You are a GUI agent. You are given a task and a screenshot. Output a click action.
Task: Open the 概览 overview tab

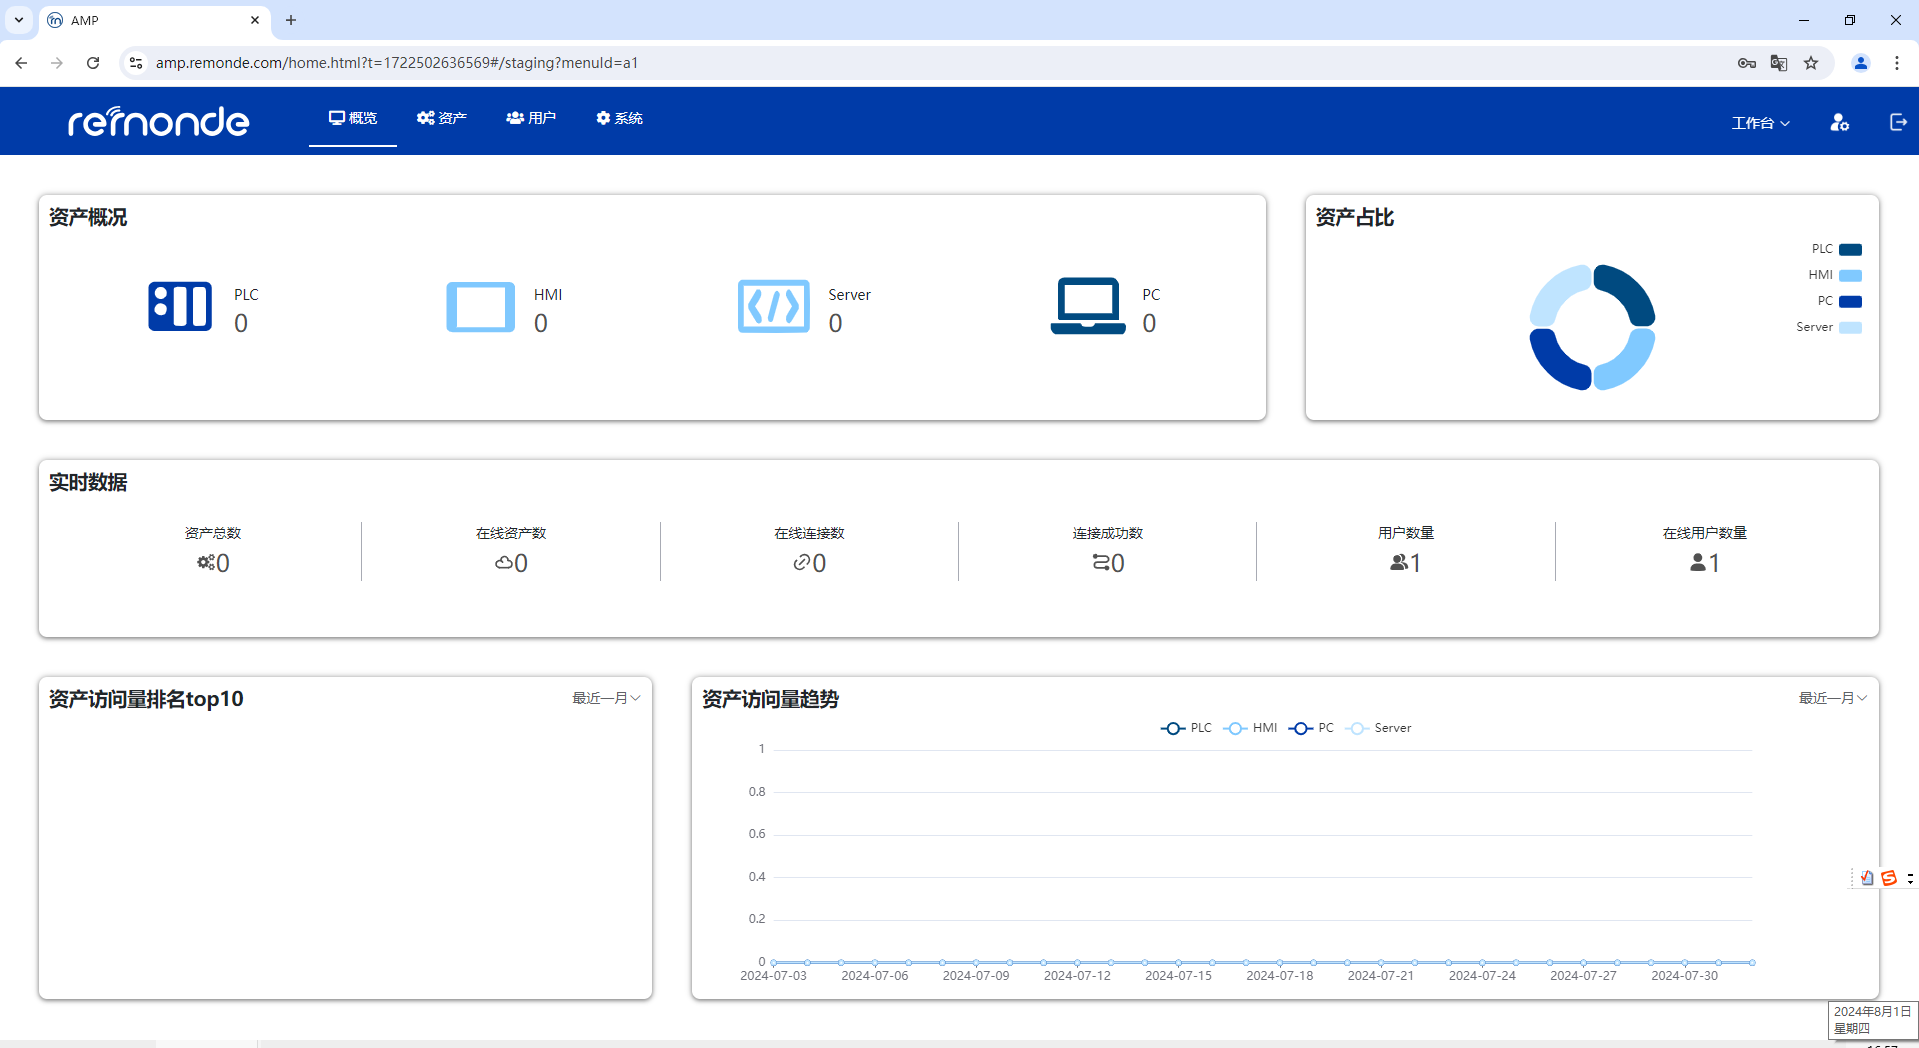[353, 118]
